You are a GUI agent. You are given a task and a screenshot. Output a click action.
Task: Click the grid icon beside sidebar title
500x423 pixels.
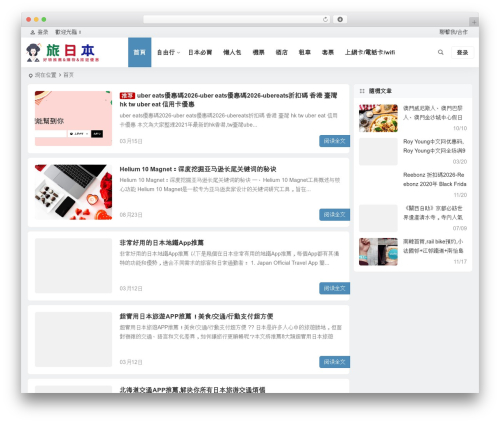click(x=362, y=91)
